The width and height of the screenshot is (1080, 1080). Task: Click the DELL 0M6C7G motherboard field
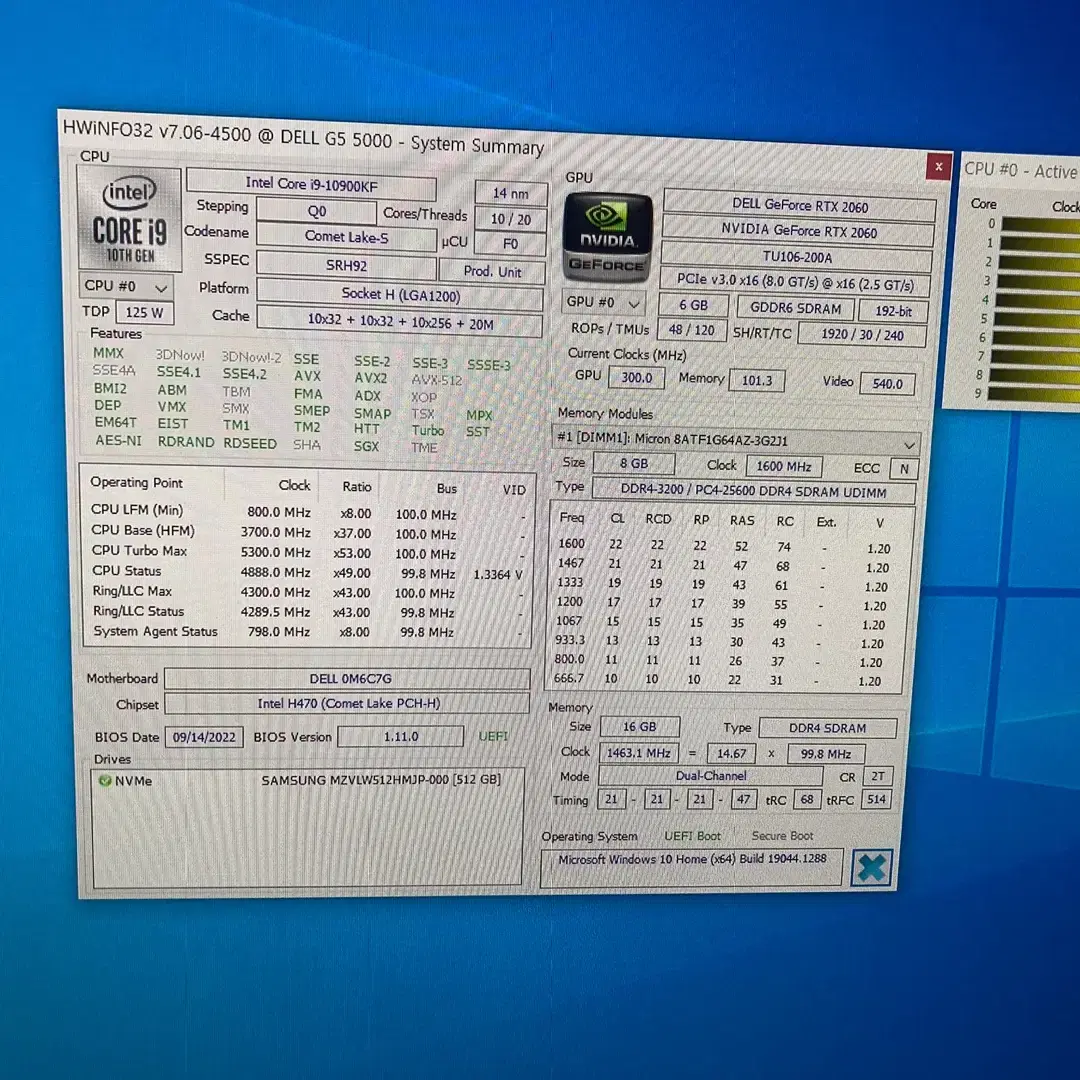(x=348, y=678)
